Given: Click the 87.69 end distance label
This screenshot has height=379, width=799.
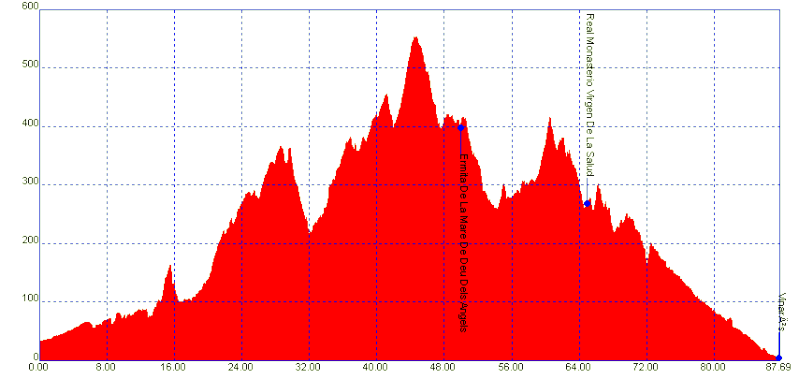Looking at the screenshot, I should click(x=779, y=367).
